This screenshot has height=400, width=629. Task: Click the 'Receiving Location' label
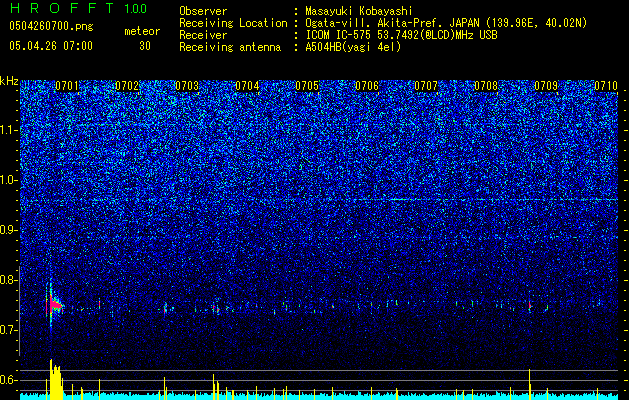tap(233, 23)
